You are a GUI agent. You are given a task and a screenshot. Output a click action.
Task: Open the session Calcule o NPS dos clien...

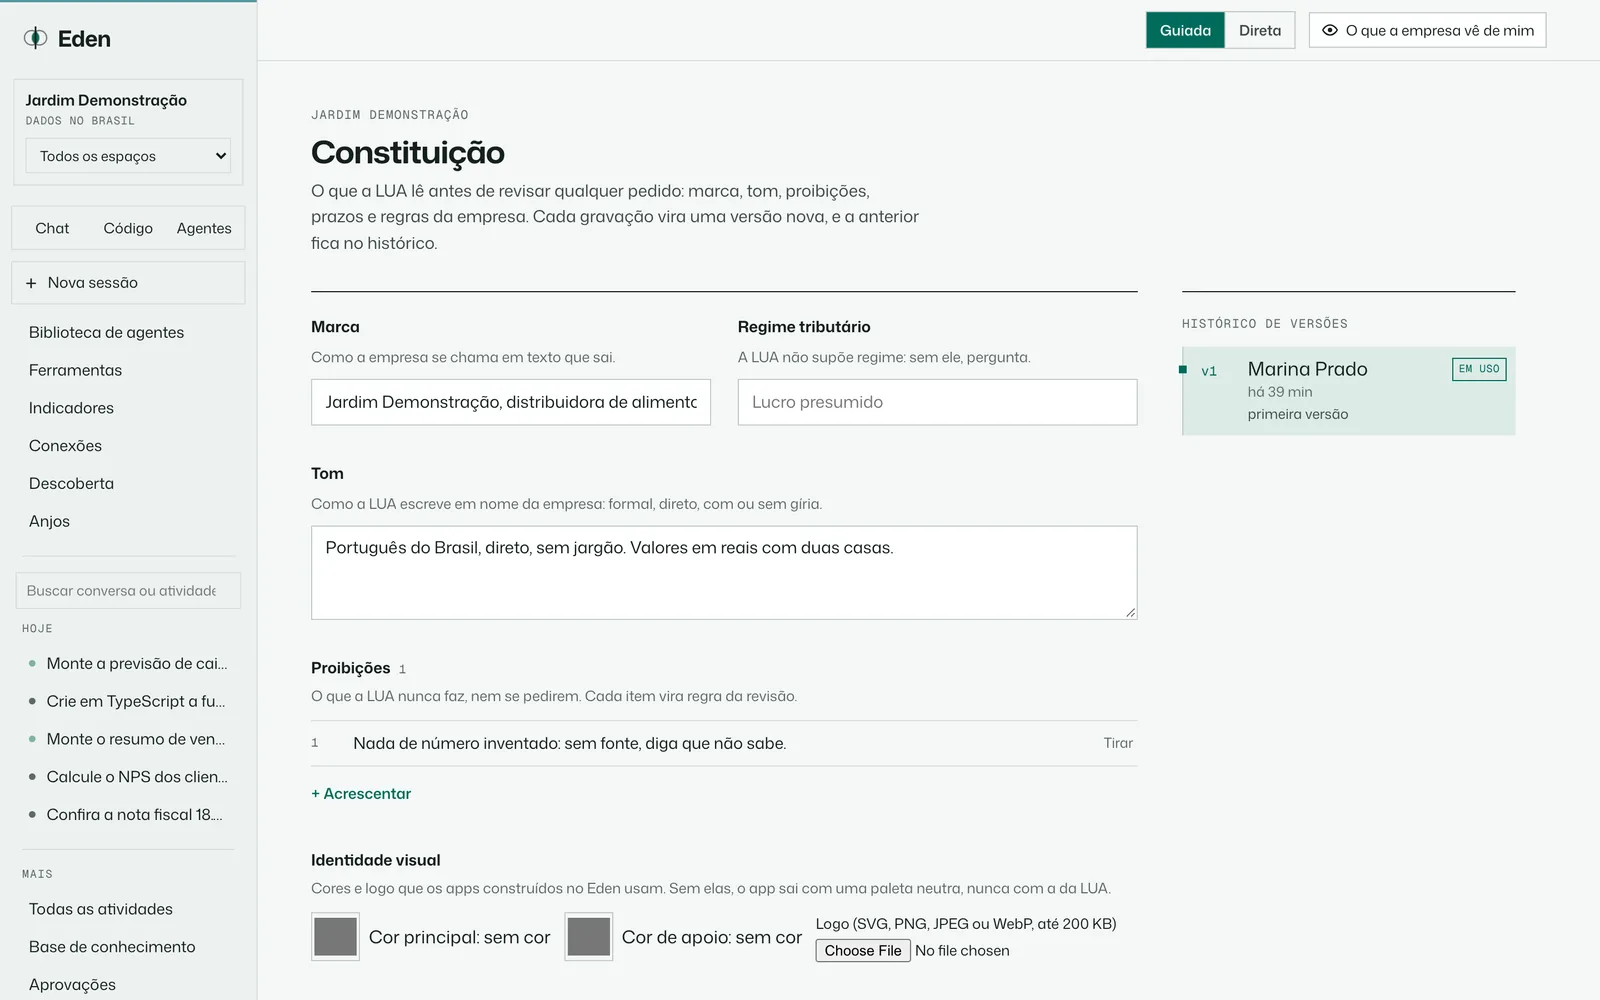click(128, 777)
